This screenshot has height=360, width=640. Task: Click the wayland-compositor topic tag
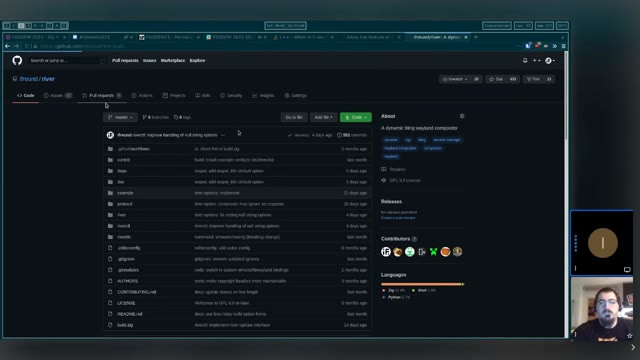[400, 148]
